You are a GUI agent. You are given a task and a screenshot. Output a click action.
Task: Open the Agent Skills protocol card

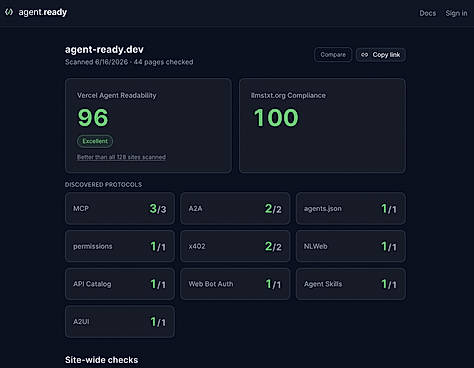[x=351, y=284]
